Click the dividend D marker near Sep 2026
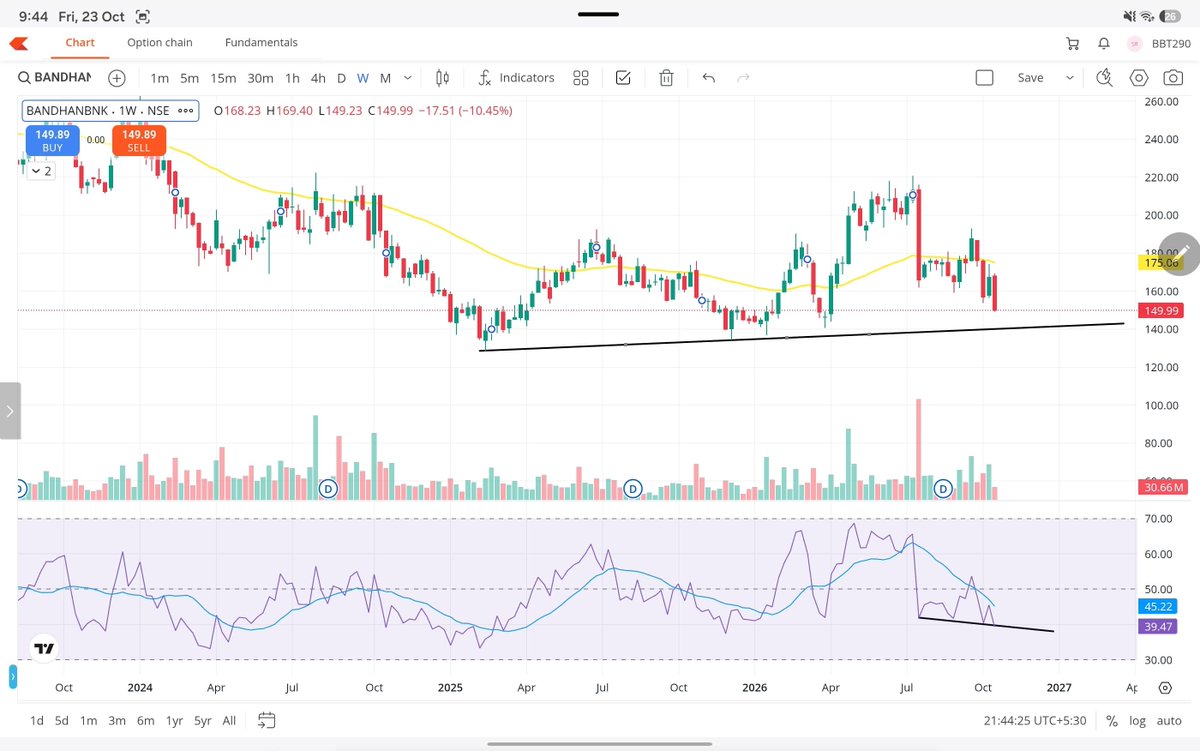The height and width of the screenshot is (751, 1200). 942,488
